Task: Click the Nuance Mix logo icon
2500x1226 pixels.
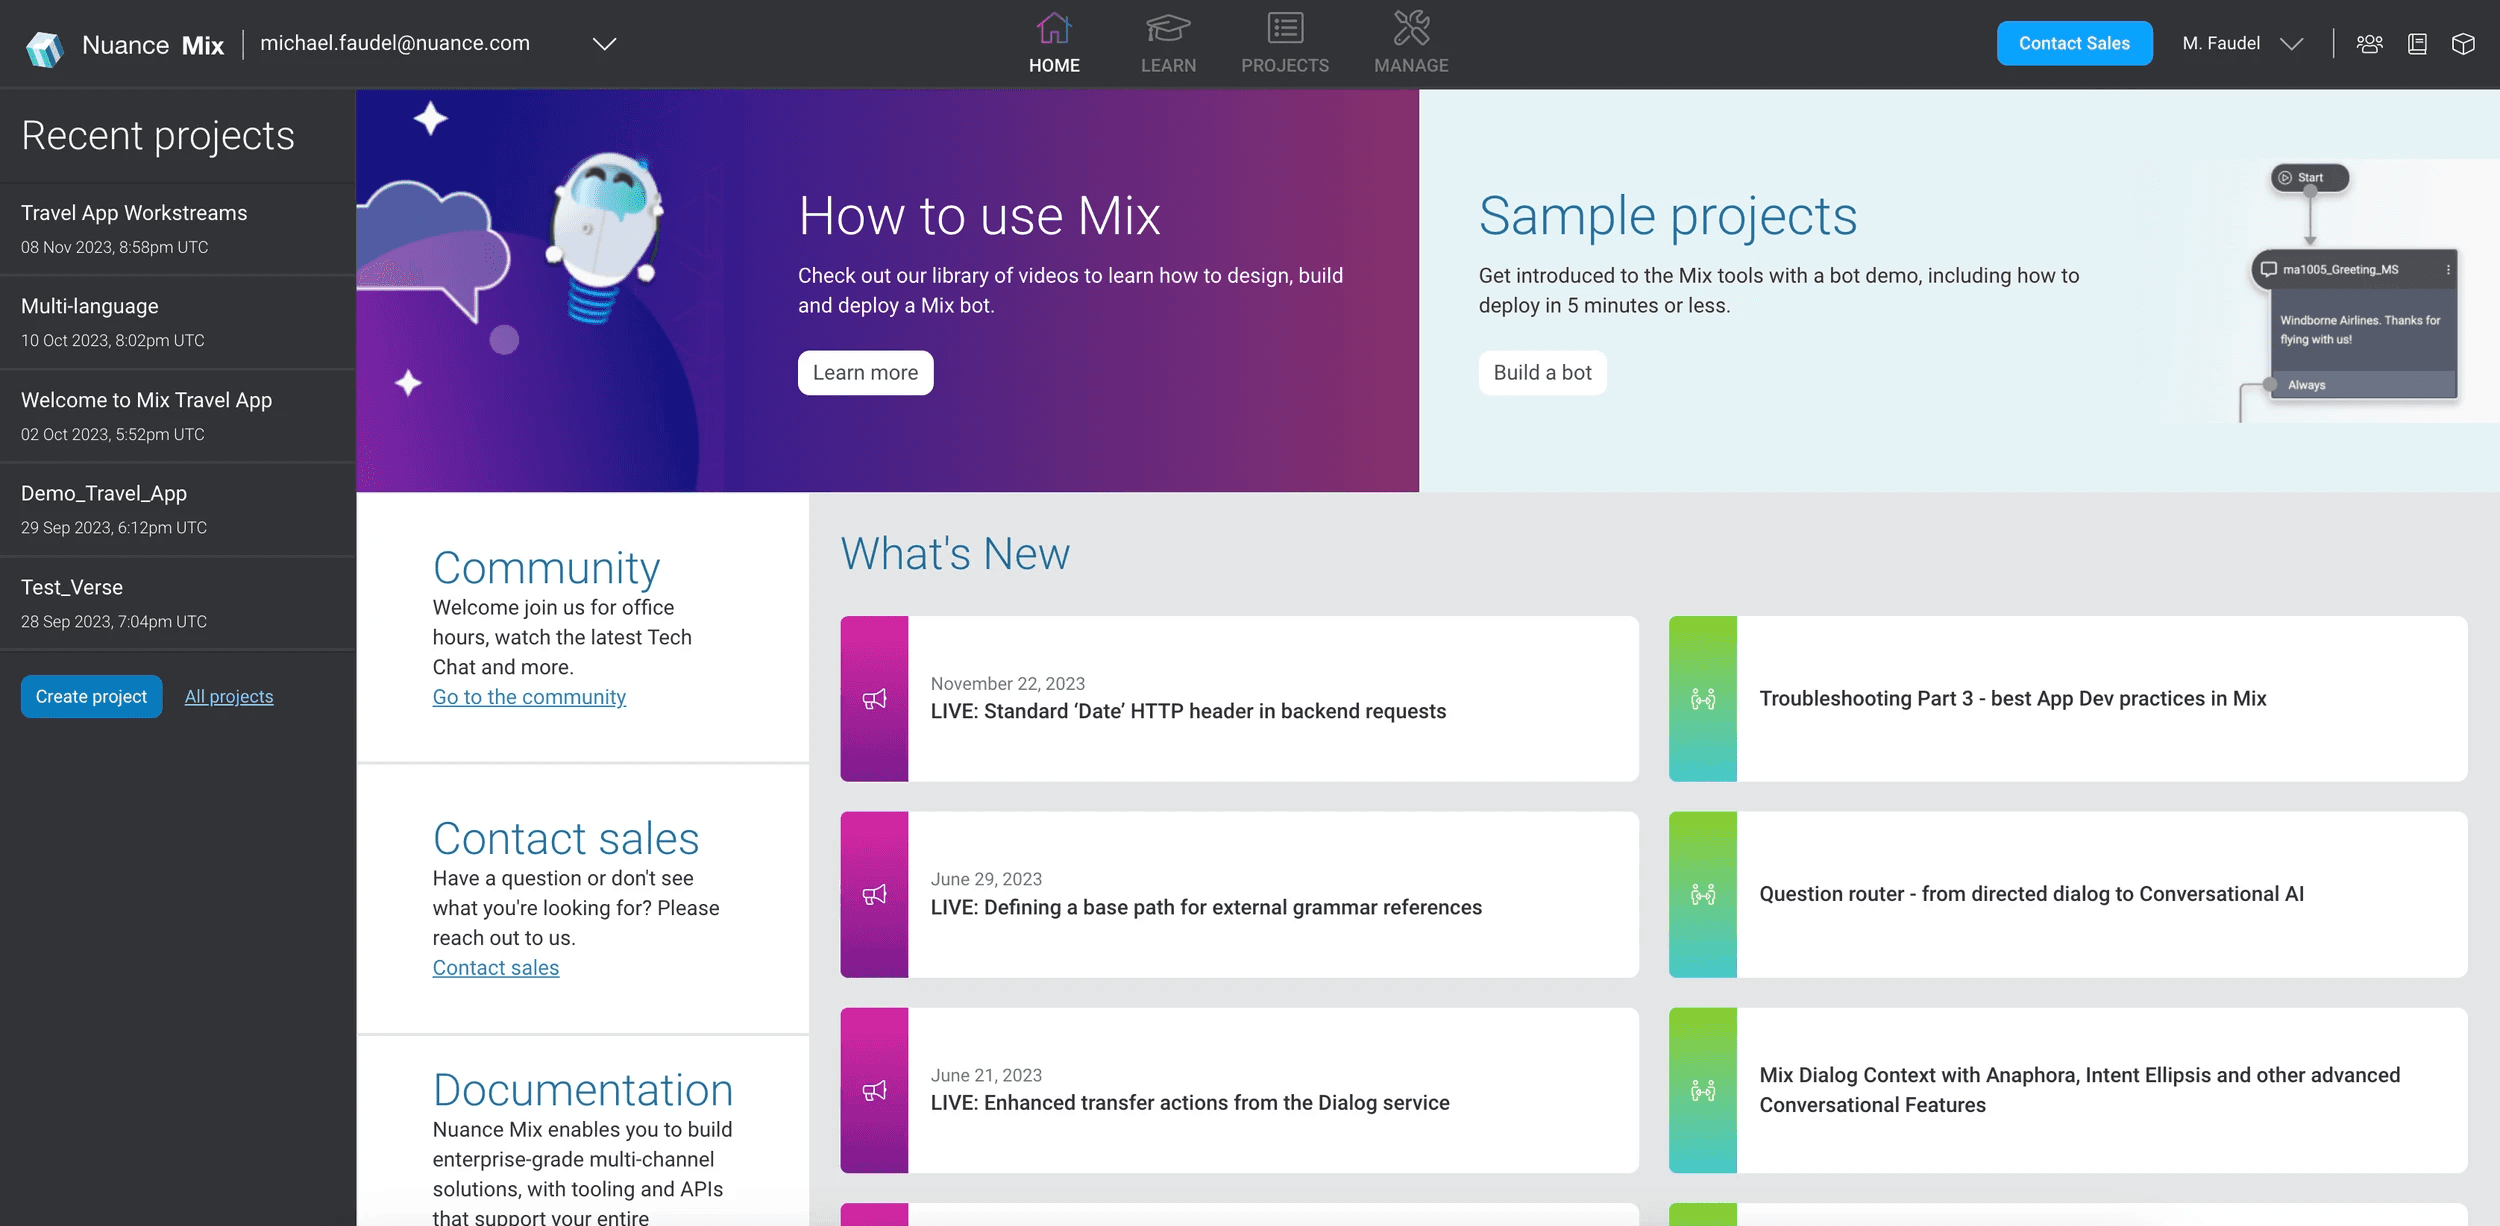Action: click(44, 46)
